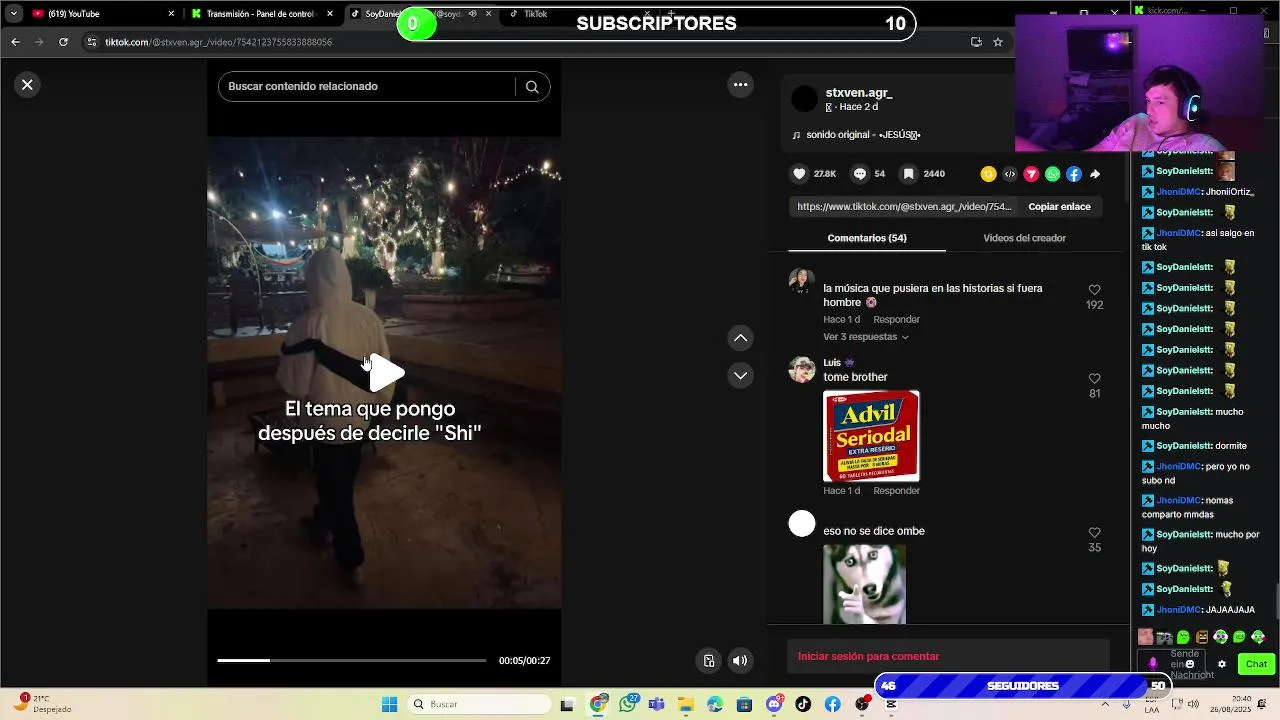The image size is (1280, 720).
Task: Share video to WhatsApp
Action: coord(1052,174)
